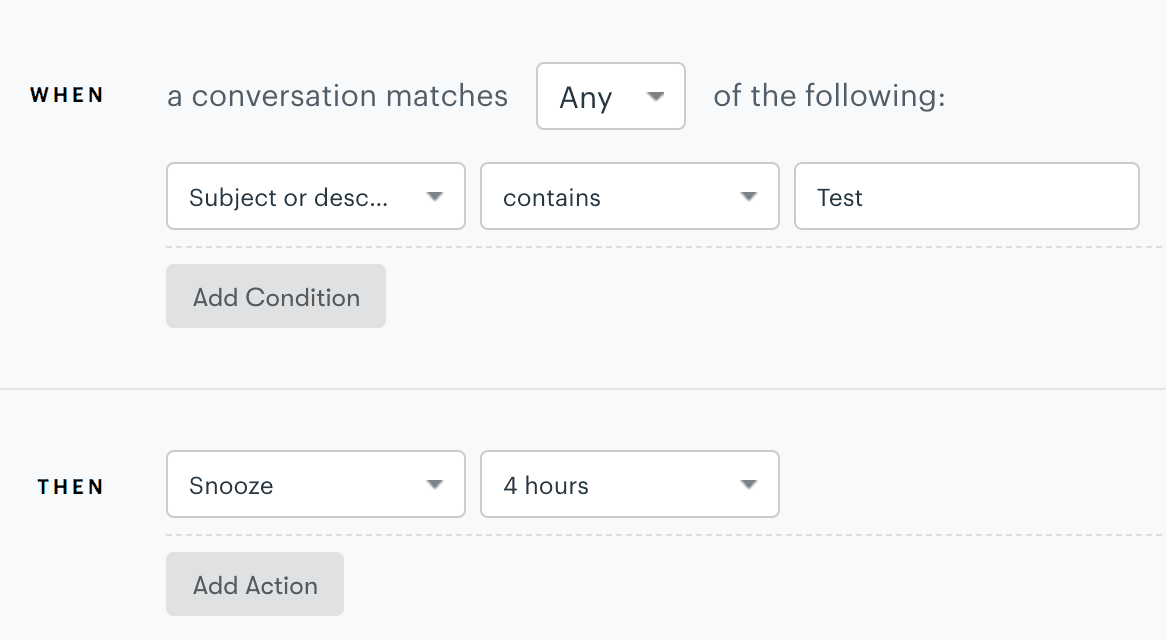Click the dashed line below the Snooze row

point(664,535)
